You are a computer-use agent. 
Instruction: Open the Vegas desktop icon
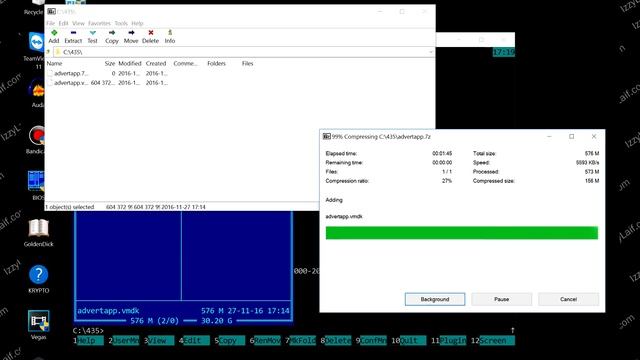(38, 321)
